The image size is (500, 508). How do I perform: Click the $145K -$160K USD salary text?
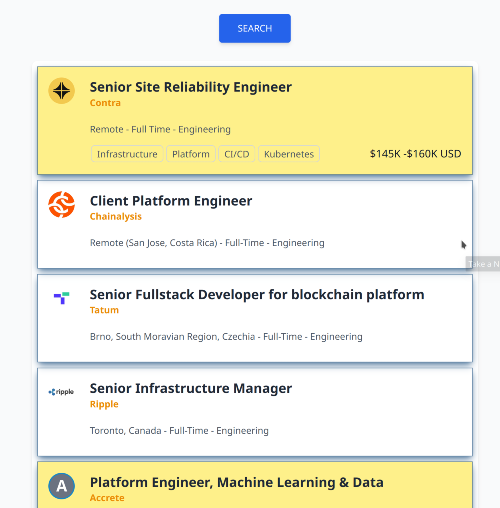[x=415, y=154]
